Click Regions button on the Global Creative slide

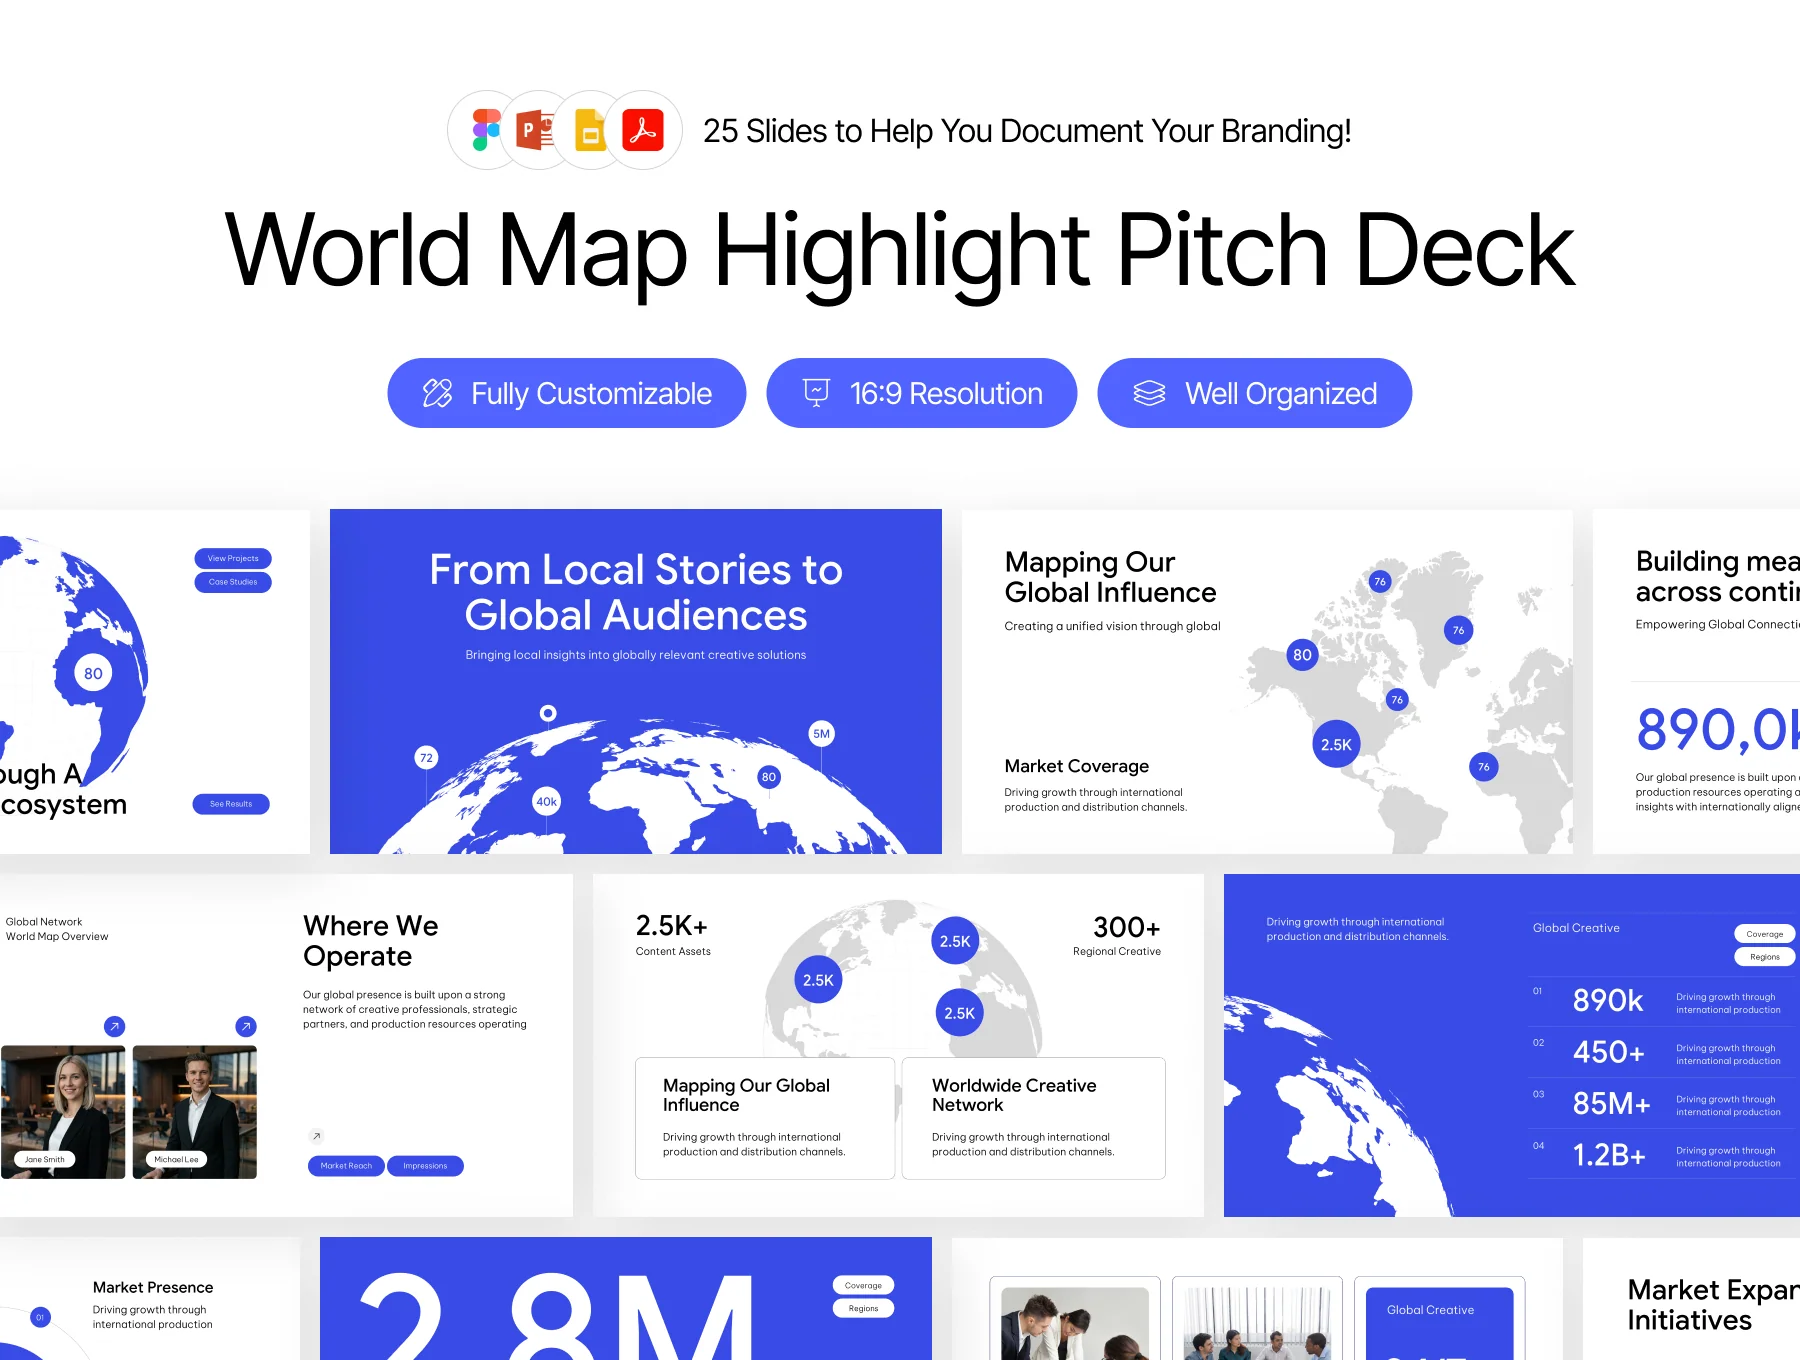click(1765, 957)
